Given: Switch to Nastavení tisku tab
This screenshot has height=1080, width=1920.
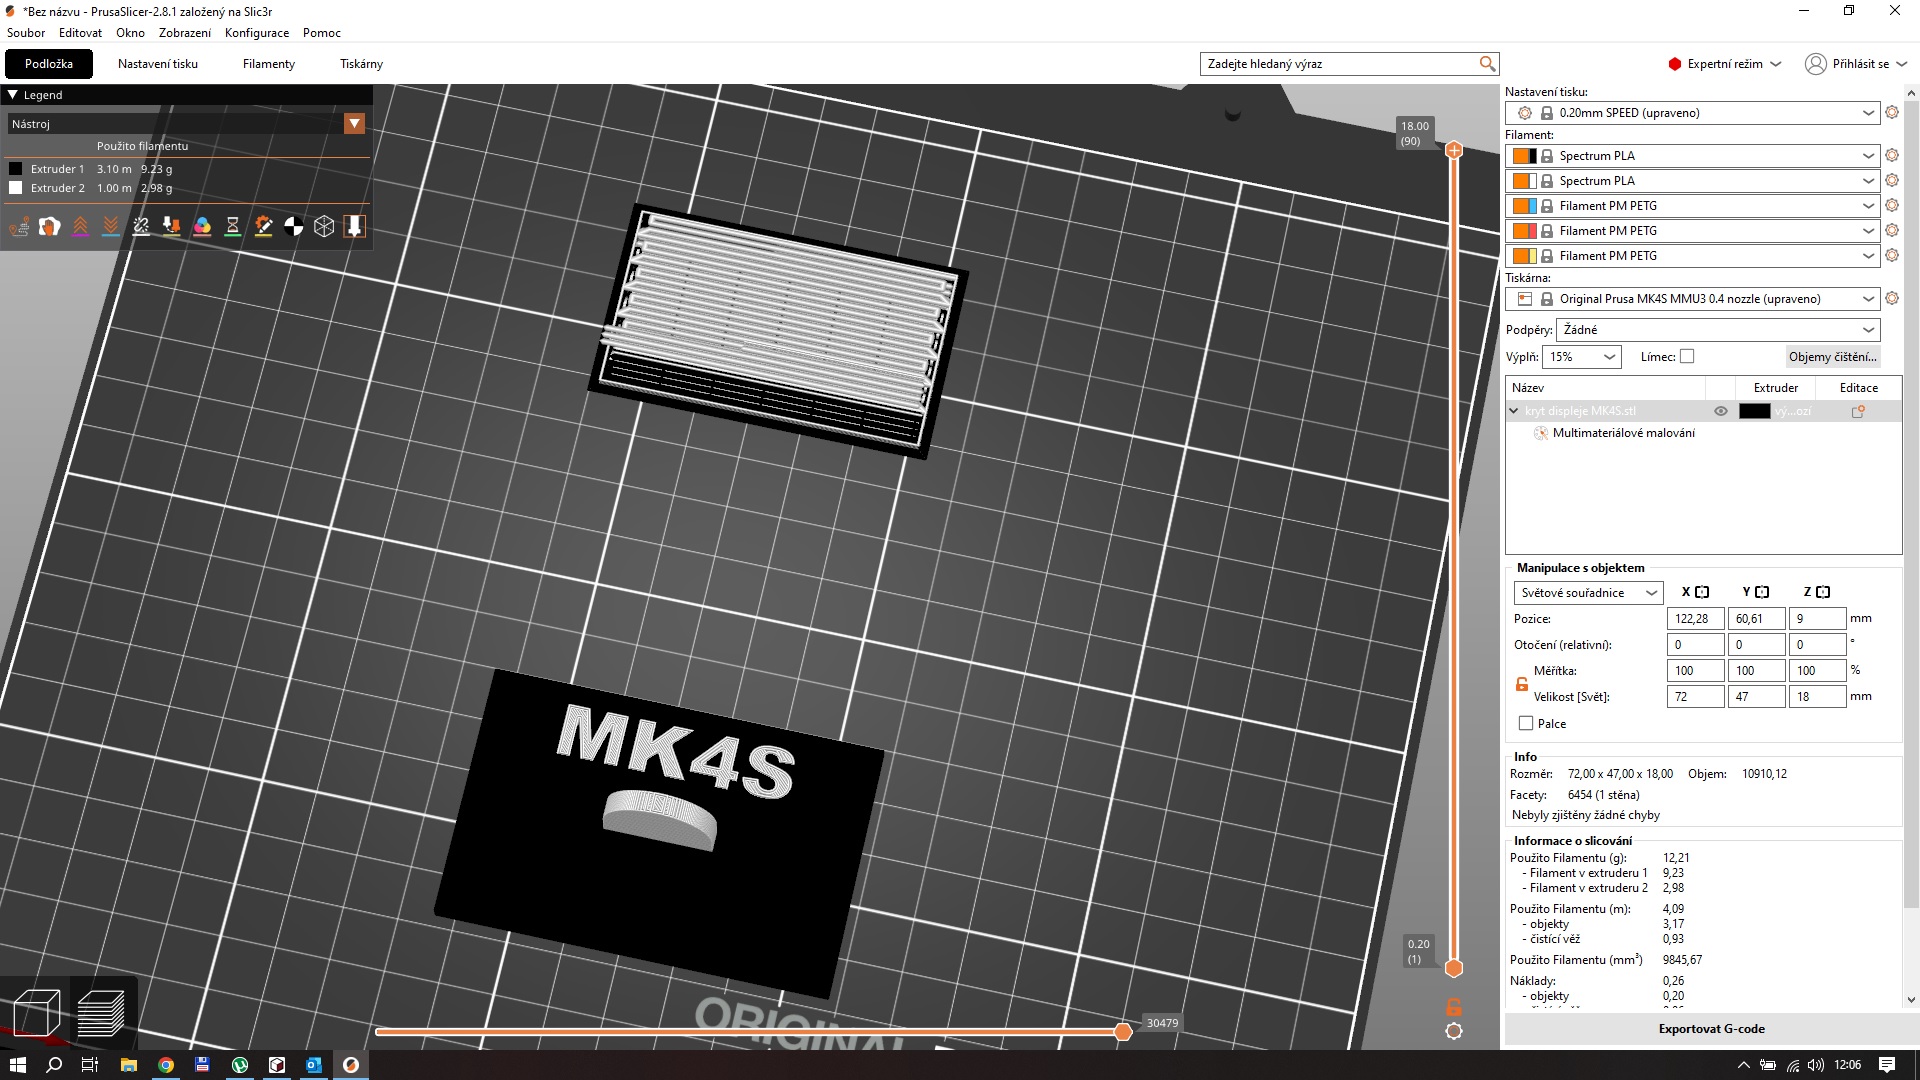Looking at the screenshot, I should [158, 64].
